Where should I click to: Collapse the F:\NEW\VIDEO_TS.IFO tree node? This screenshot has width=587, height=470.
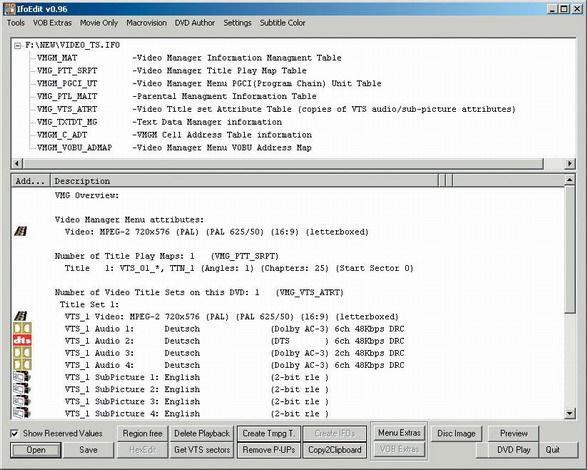pyautogui.click(x=17, y=46)
